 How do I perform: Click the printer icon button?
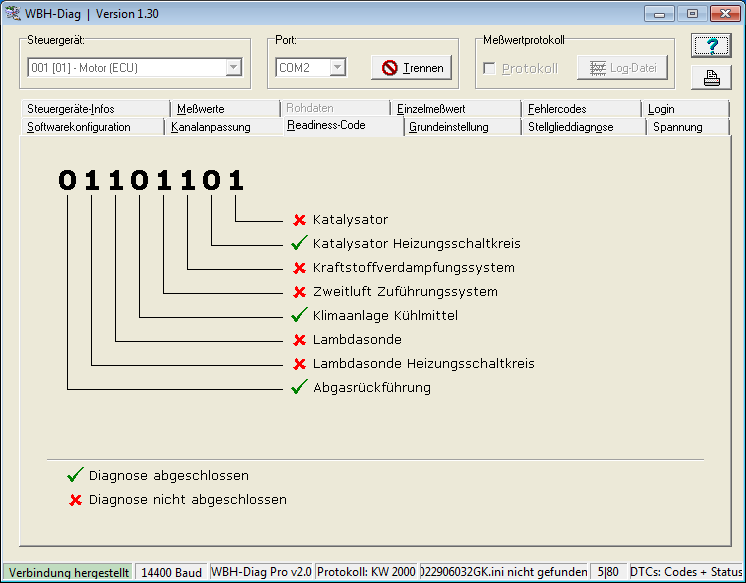click(711, 78)
